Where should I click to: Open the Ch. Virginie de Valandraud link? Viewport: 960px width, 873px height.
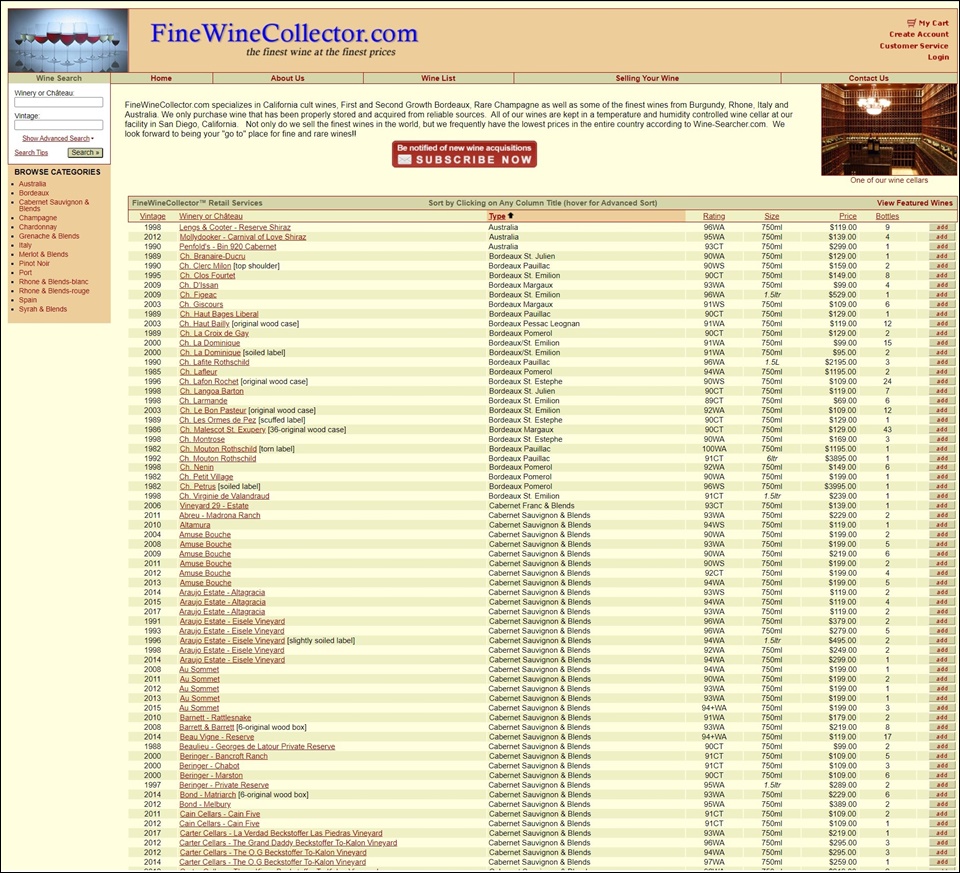click(x=224, y=496)
